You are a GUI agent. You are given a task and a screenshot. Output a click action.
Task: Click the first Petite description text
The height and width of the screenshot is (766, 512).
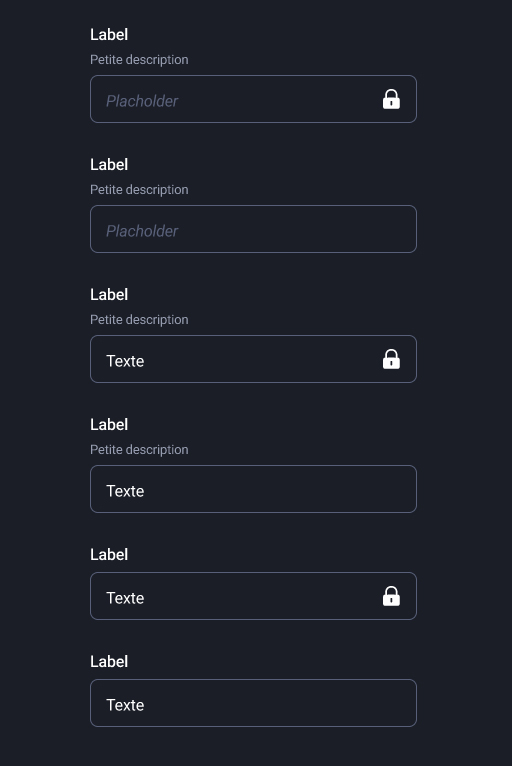[139, 60]
